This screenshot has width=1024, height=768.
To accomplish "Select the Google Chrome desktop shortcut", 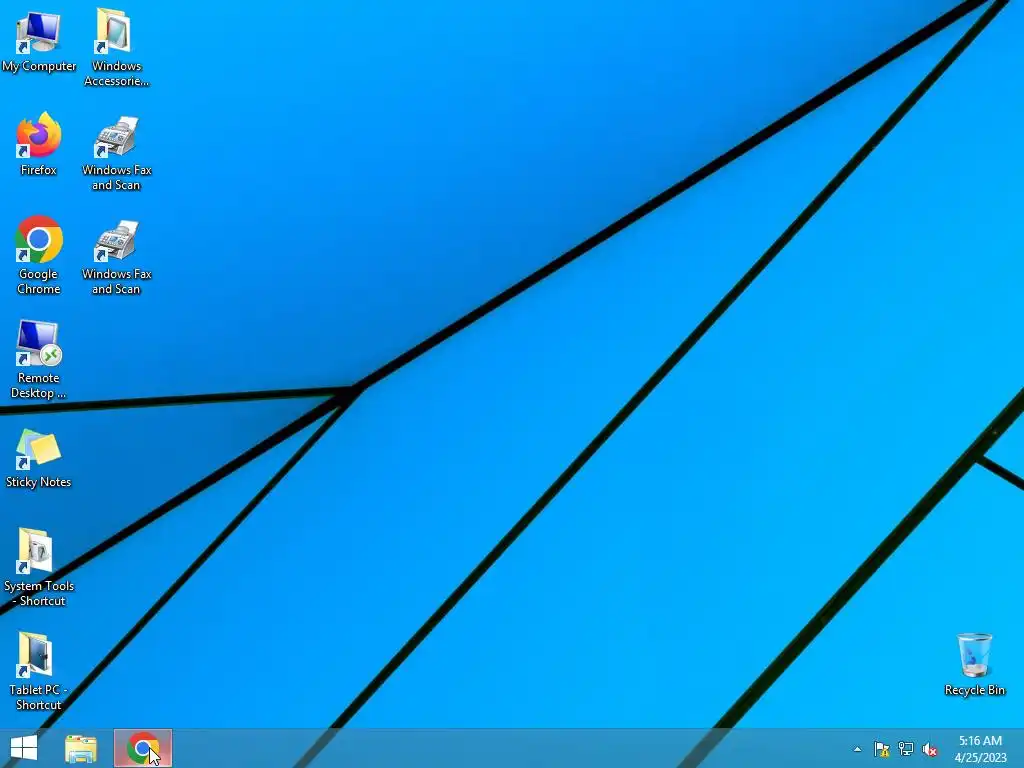I will [x=39, y=255].
